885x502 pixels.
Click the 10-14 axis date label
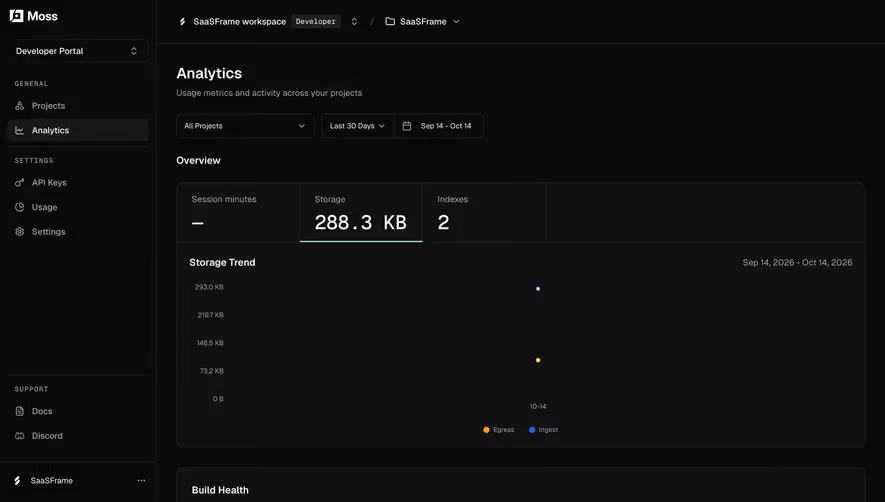[538, 406]
